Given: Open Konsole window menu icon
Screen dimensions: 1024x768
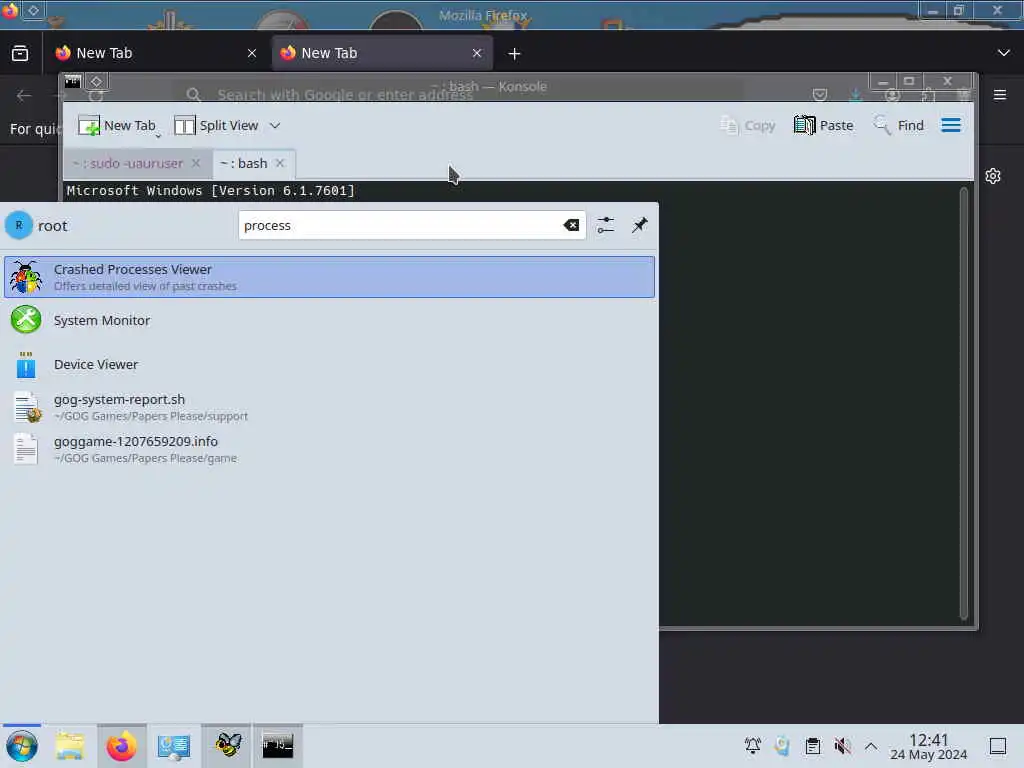Looking at the screenshot, I should click(x=72, y=81).
